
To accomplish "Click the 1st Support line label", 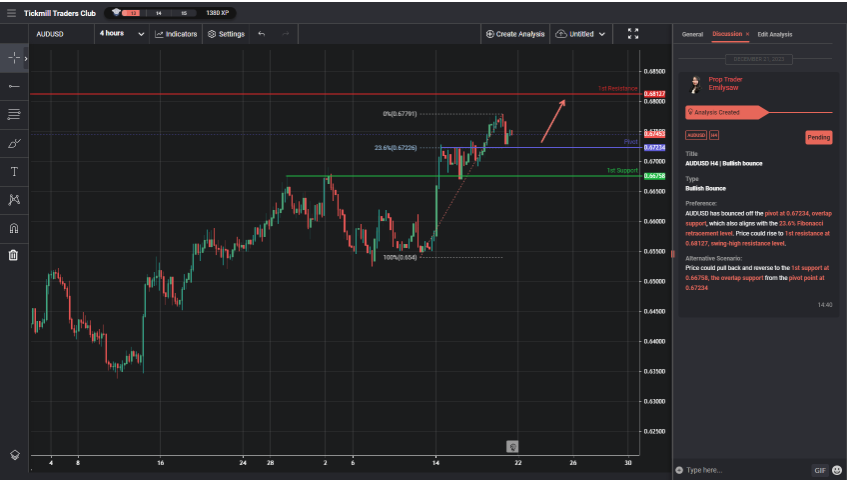I will [x=622, y=171].
